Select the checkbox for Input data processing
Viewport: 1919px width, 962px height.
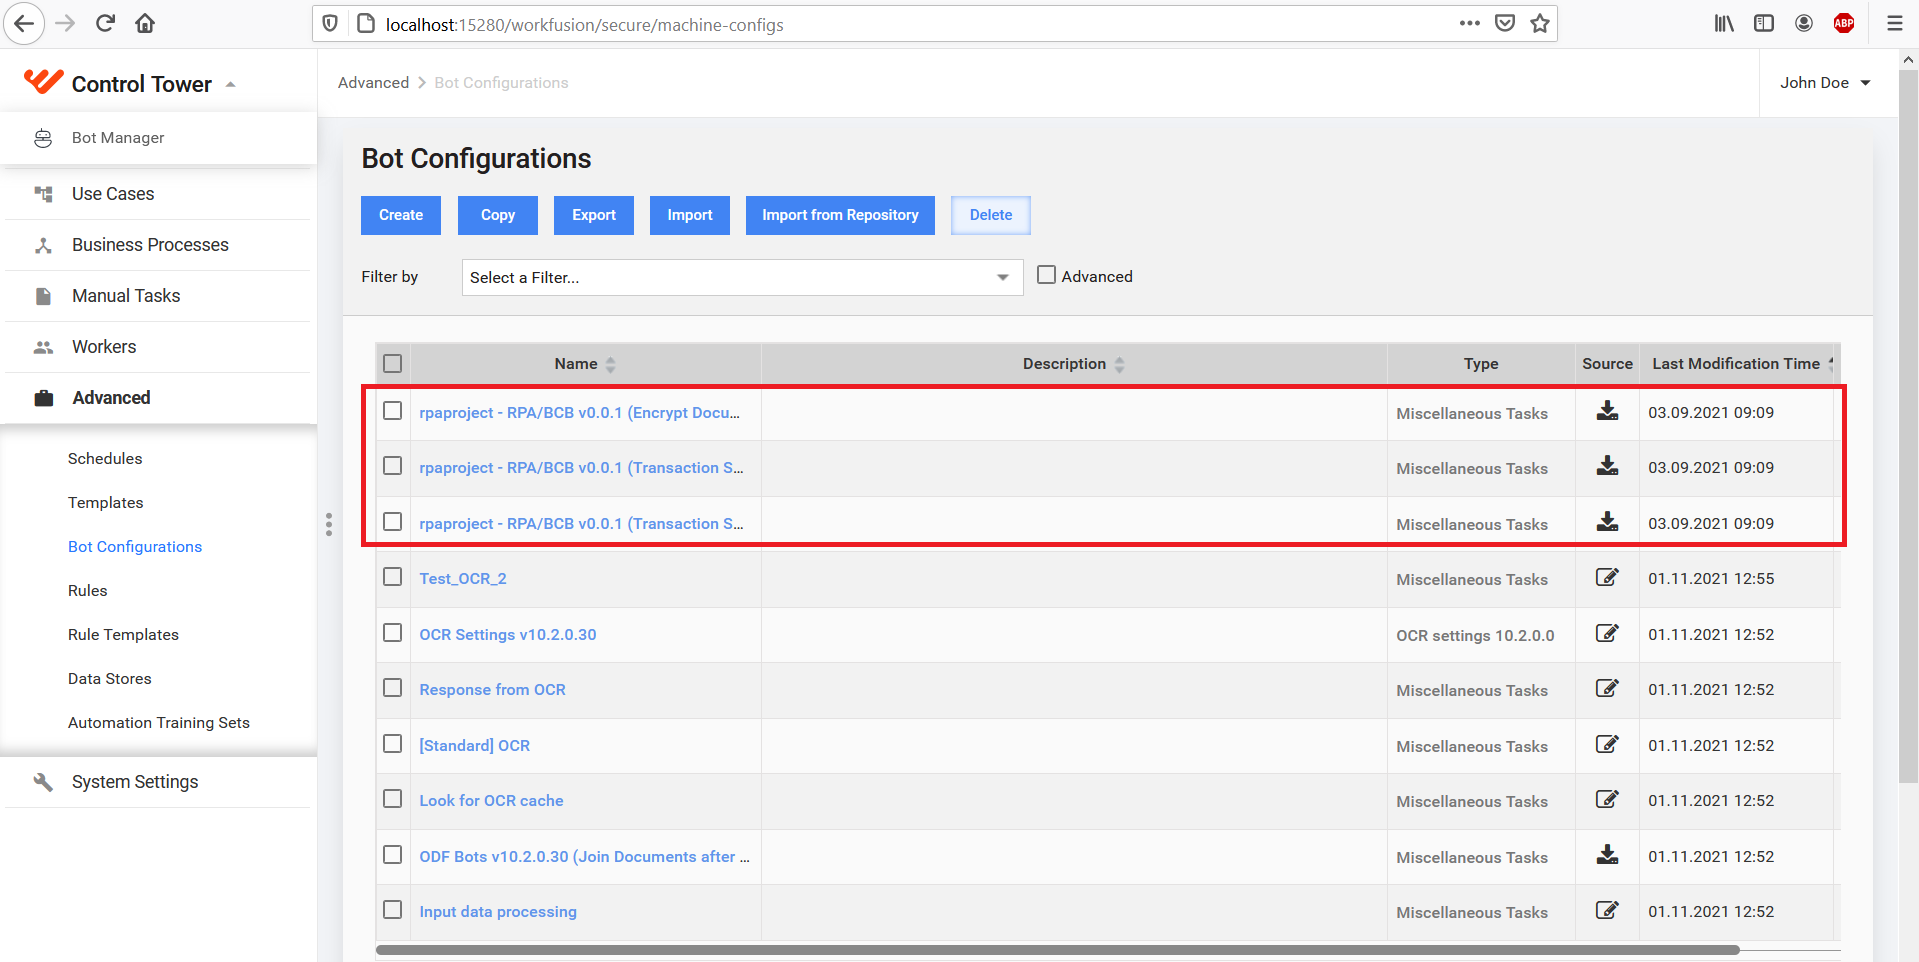pyautogui.click(x=392, y=910)
